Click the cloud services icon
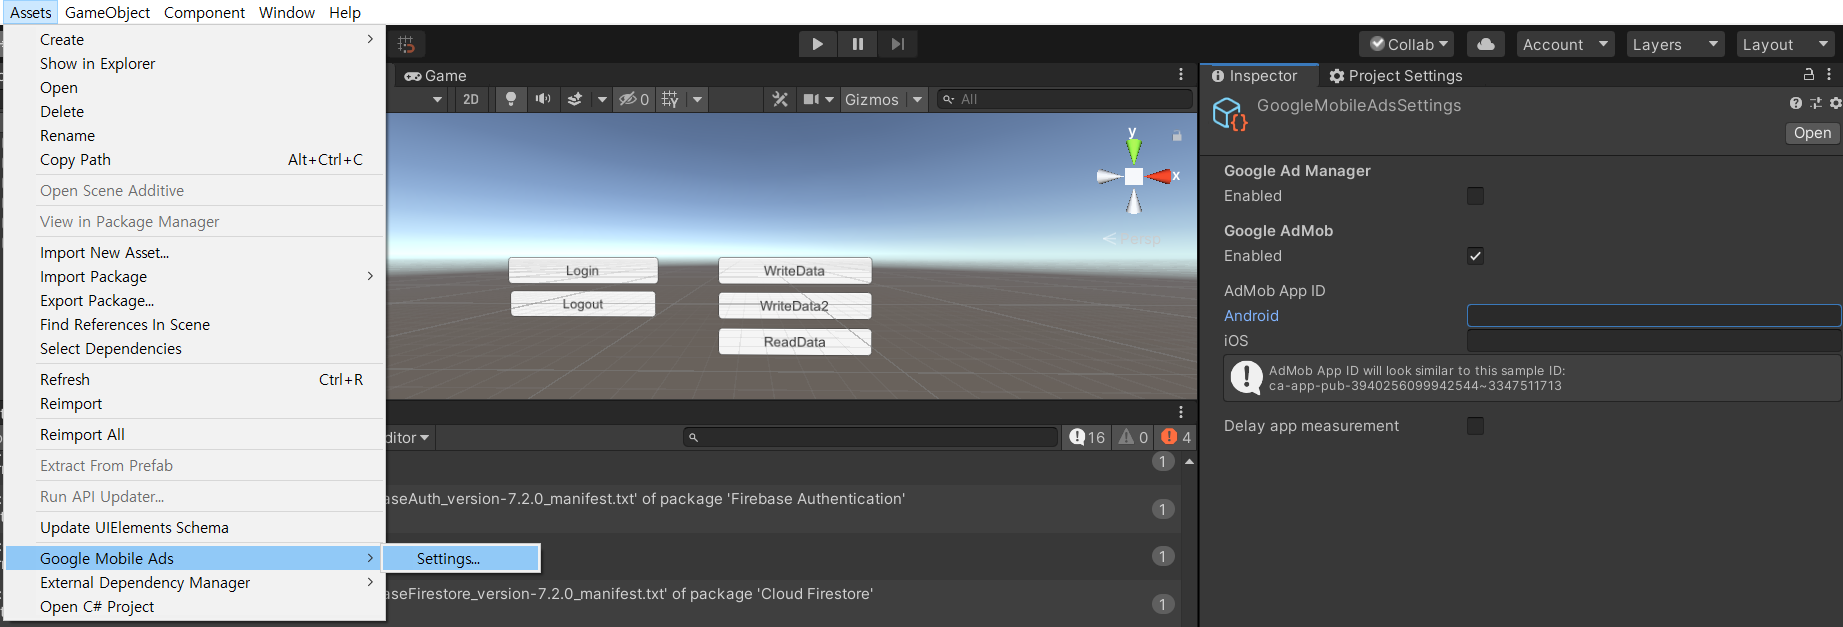The height and width of the screenshot is (627, 1843). click(1486, 44)
